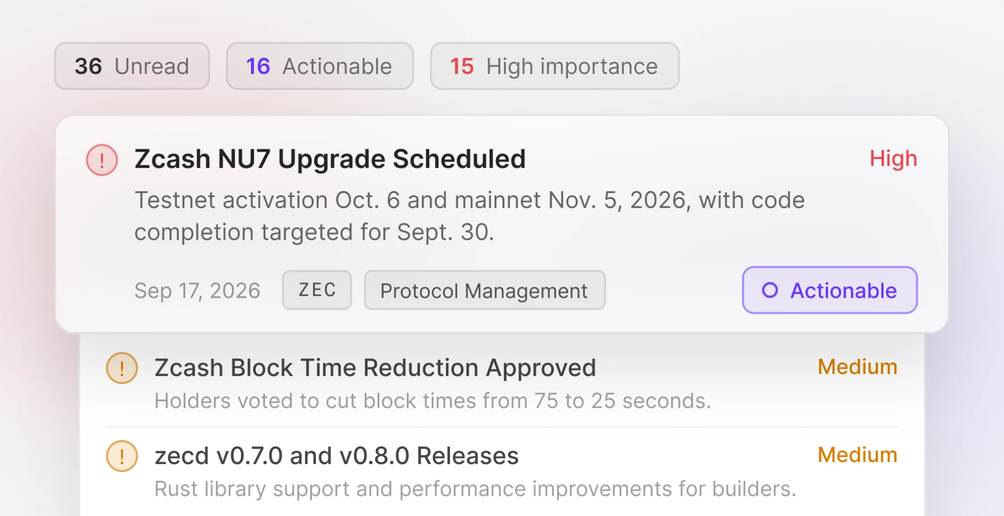Select the ZEC tag
Viewport: 1004px width, 516px height.
(x=317, y=290)
